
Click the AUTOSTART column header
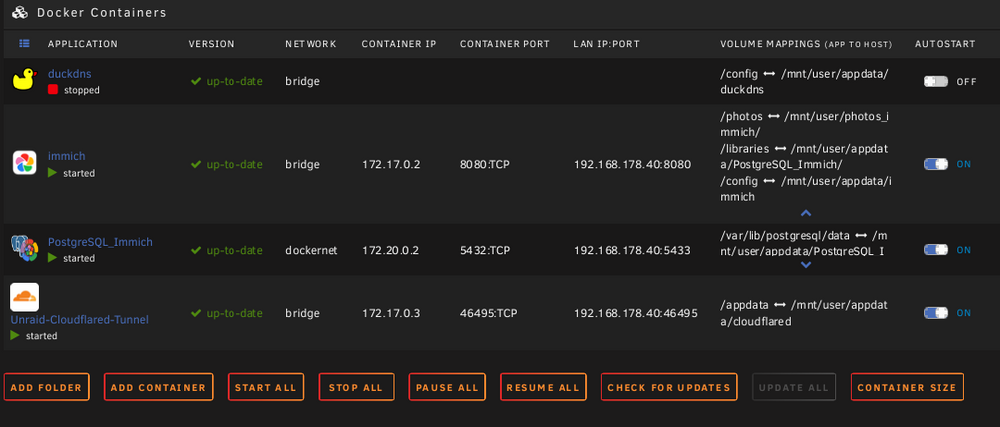tap(945, 44)
